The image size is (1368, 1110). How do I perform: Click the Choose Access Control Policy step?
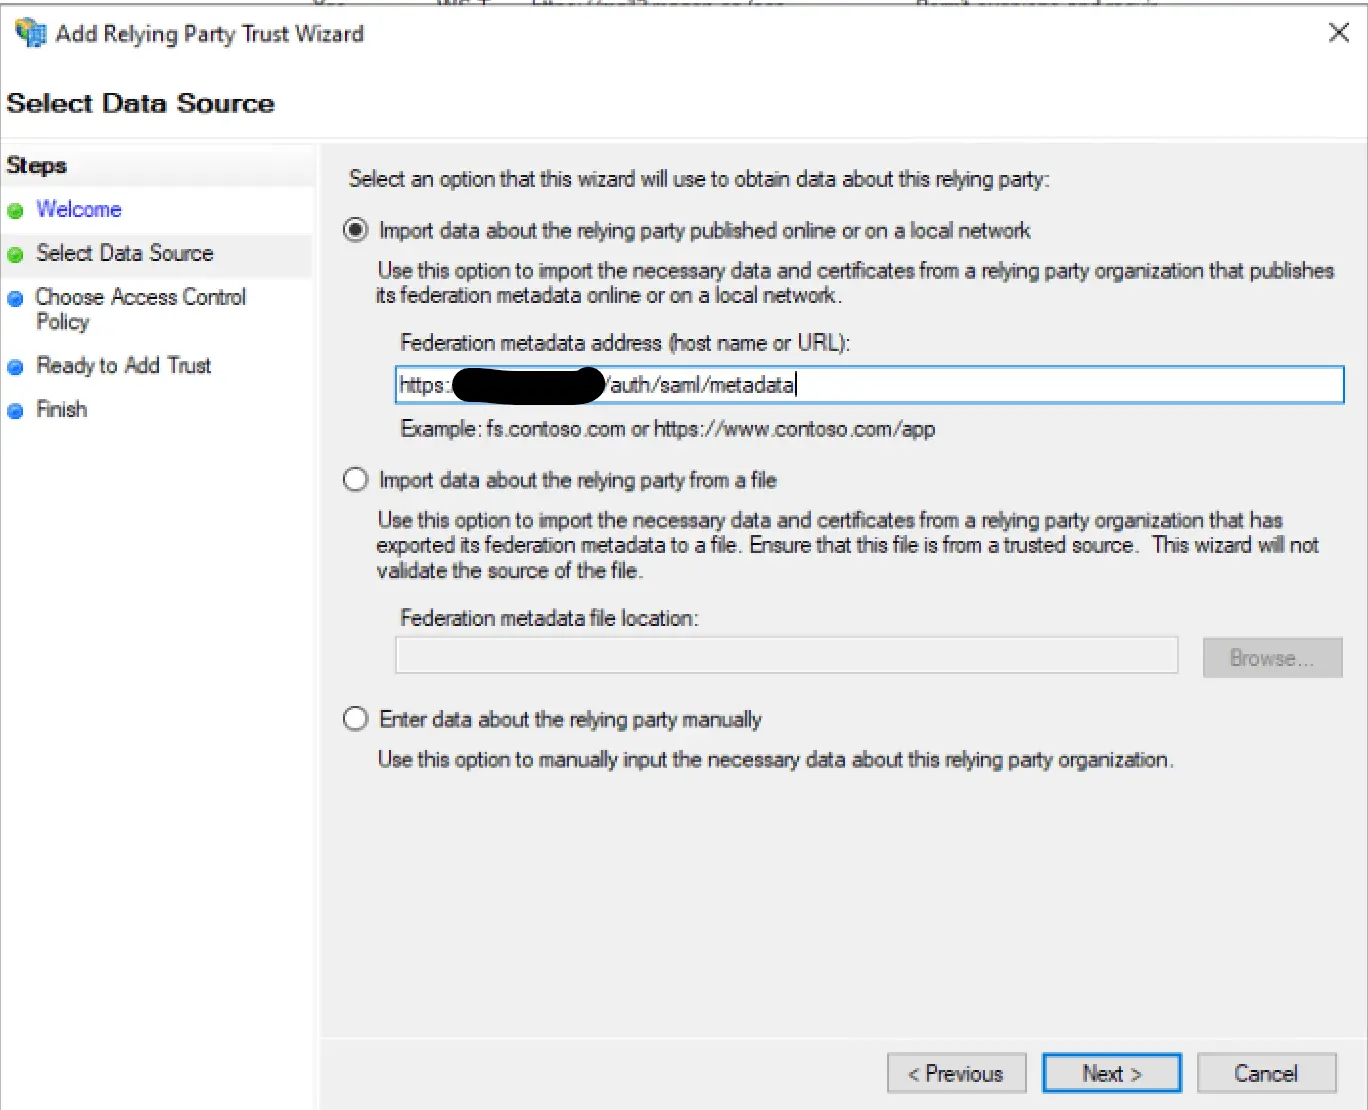tap(141, 309)
